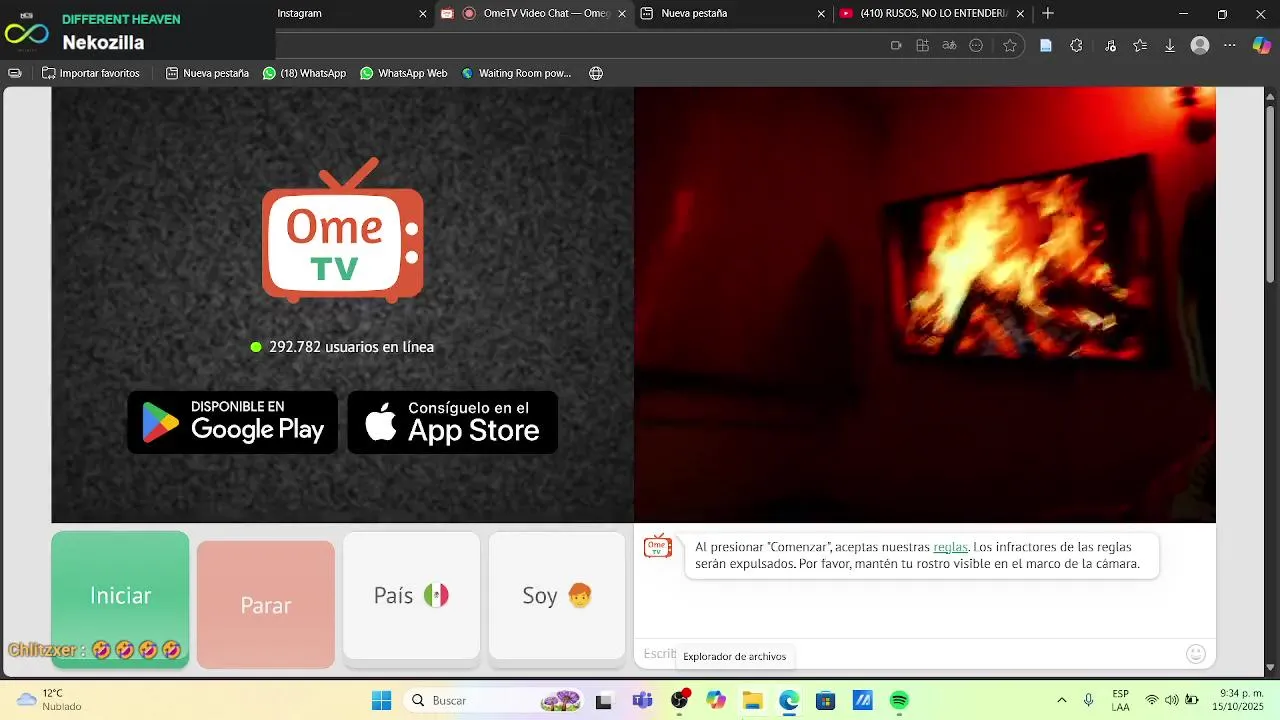Viewport: 1280px width, 720px height.
Task: Open the browser profile avatar
Action: tap(1200, 45)
